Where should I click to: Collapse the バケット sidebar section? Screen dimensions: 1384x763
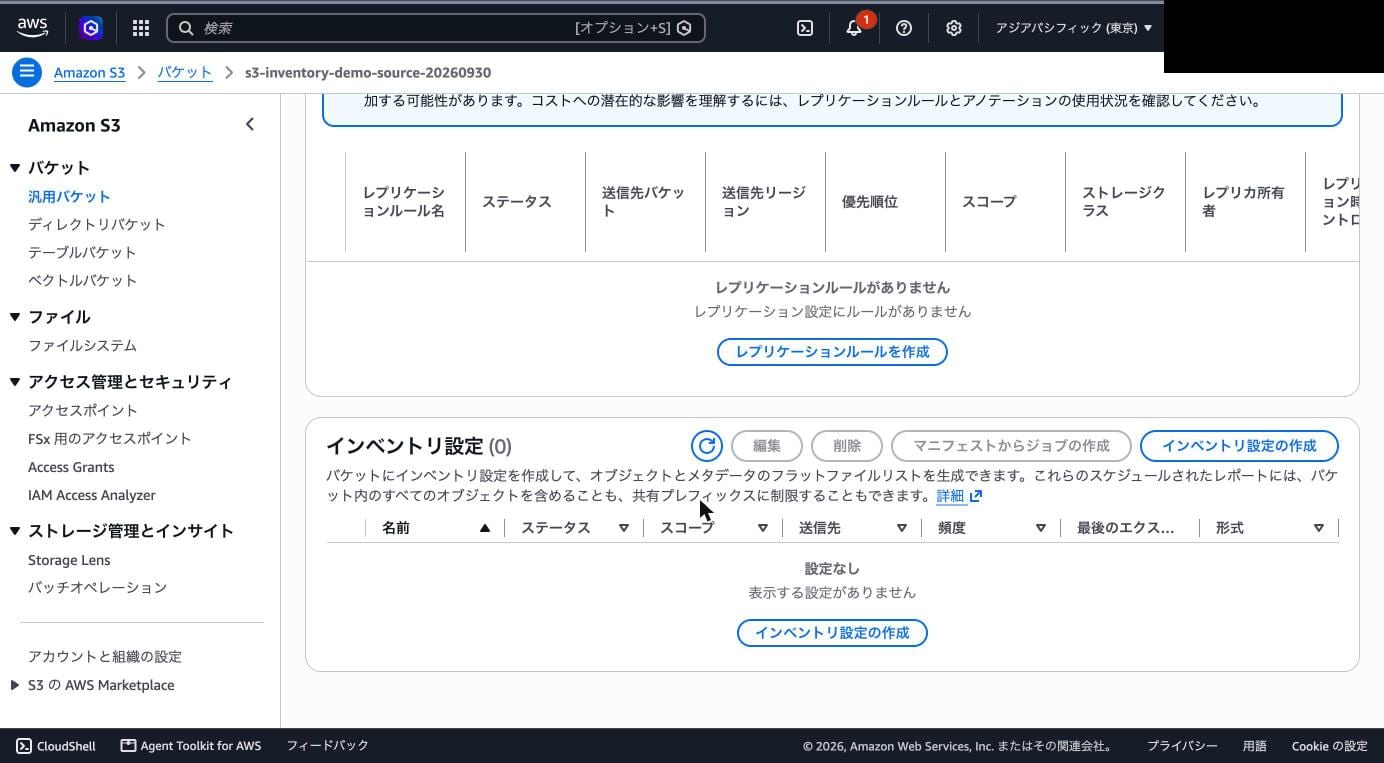[15, 168]
